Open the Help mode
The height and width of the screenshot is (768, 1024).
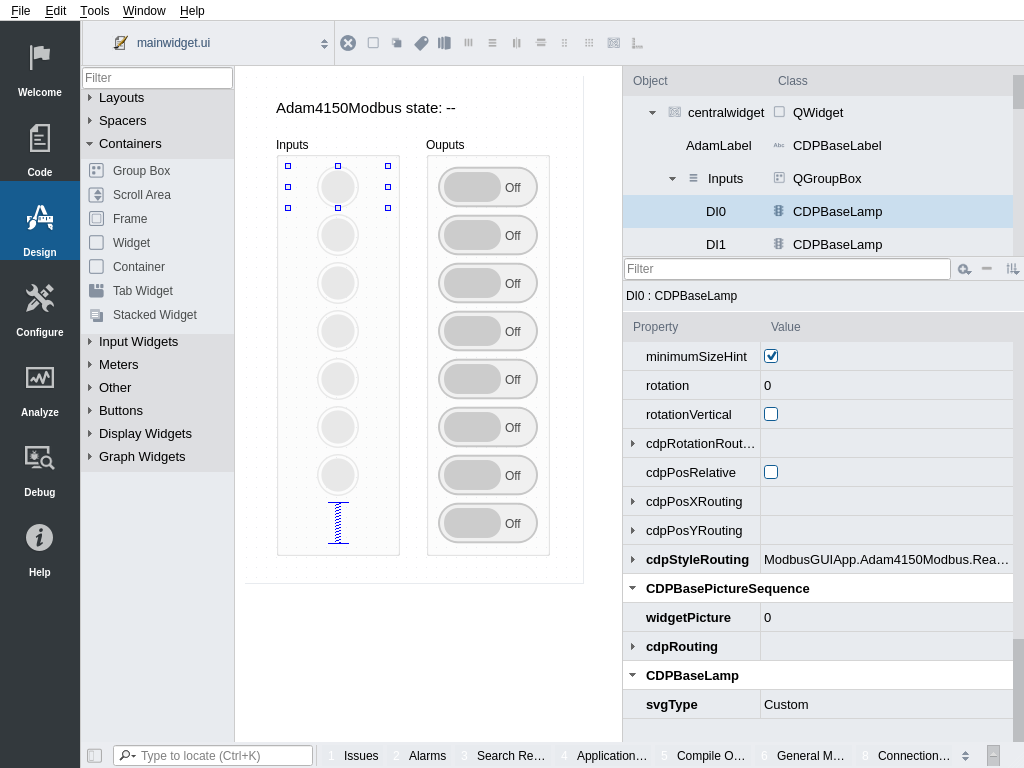click(x=40, y=552)
